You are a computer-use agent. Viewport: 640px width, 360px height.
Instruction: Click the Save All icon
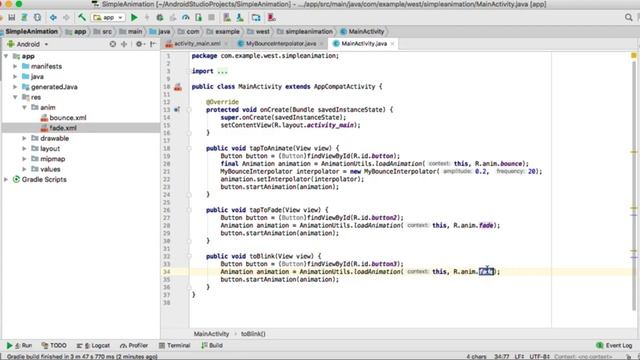click(12, 18)
